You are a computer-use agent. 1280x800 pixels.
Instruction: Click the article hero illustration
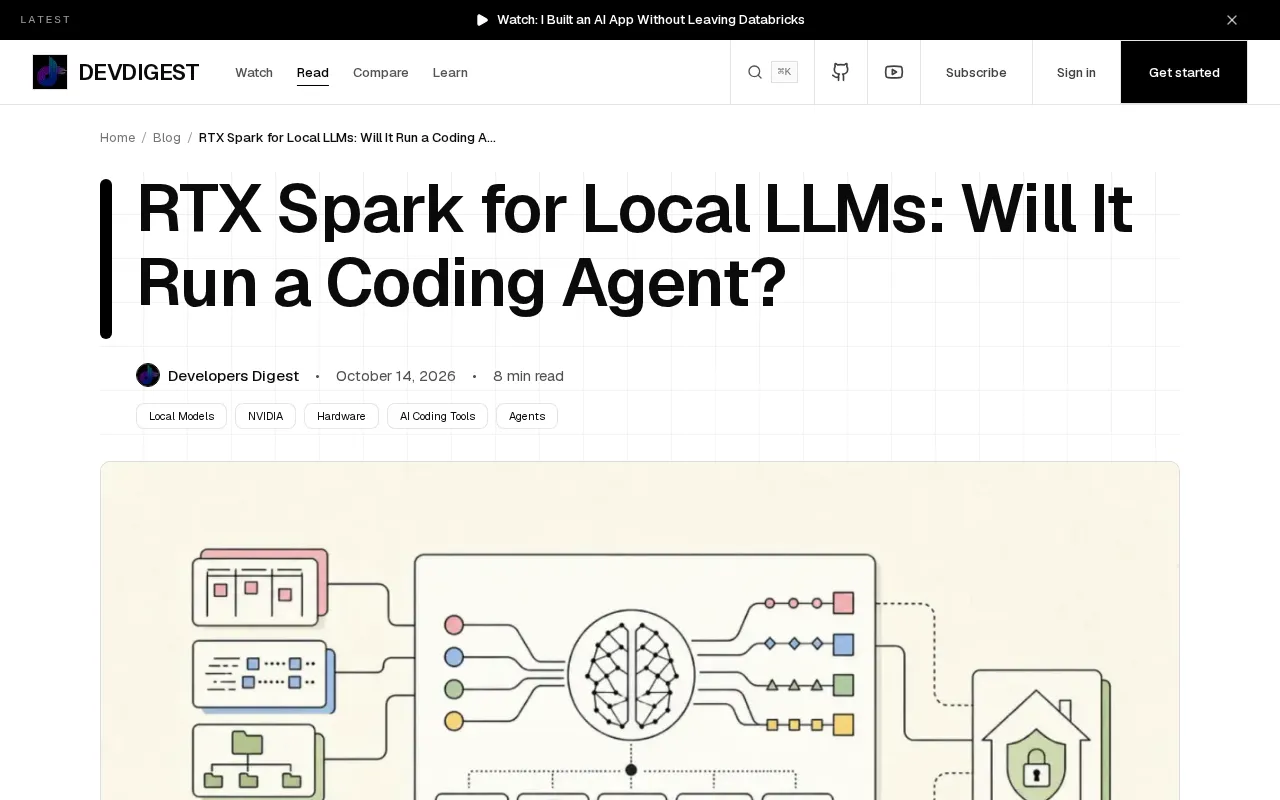[x=640, y=631]
